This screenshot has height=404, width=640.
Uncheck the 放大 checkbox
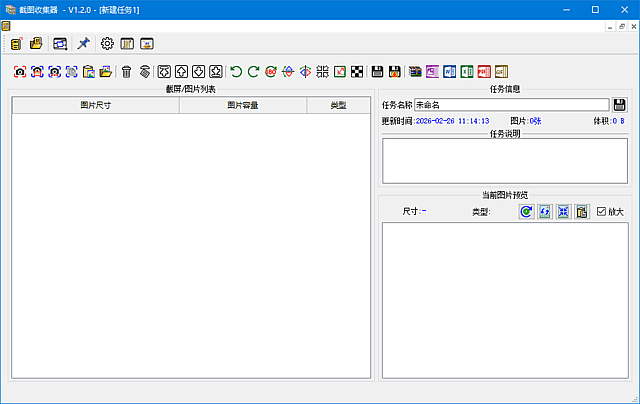click(x=601, y=212)
